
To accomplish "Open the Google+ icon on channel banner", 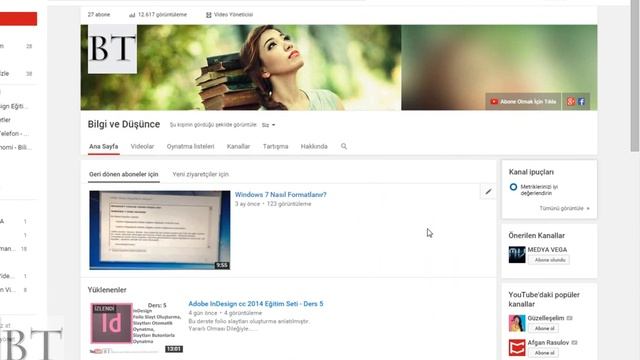I will 571,102.
